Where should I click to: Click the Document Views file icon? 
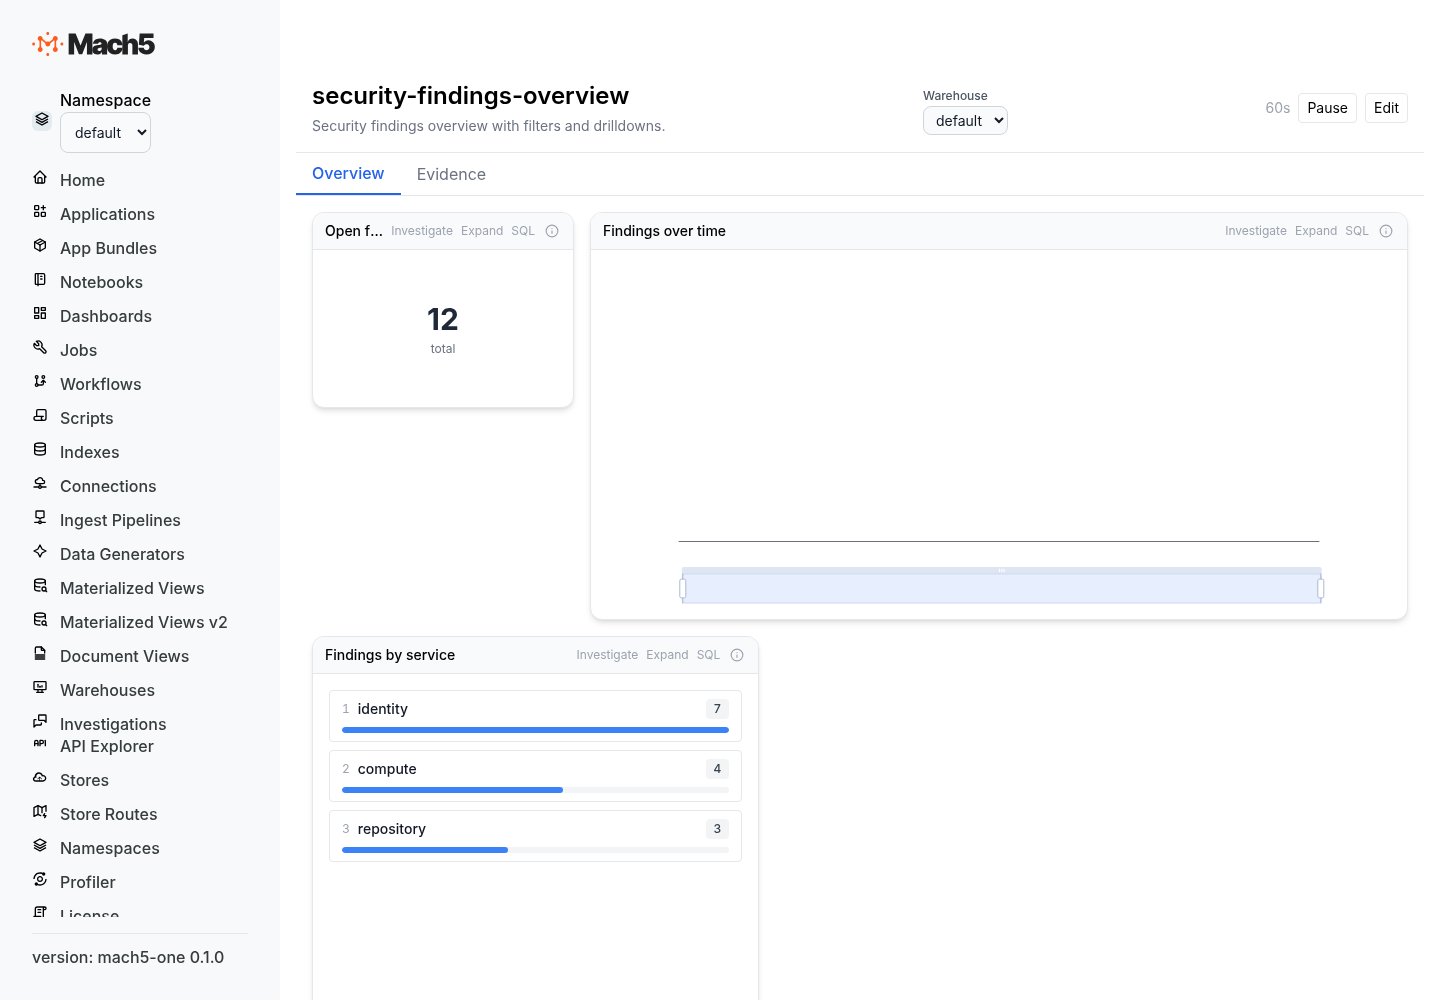(40, 654)
